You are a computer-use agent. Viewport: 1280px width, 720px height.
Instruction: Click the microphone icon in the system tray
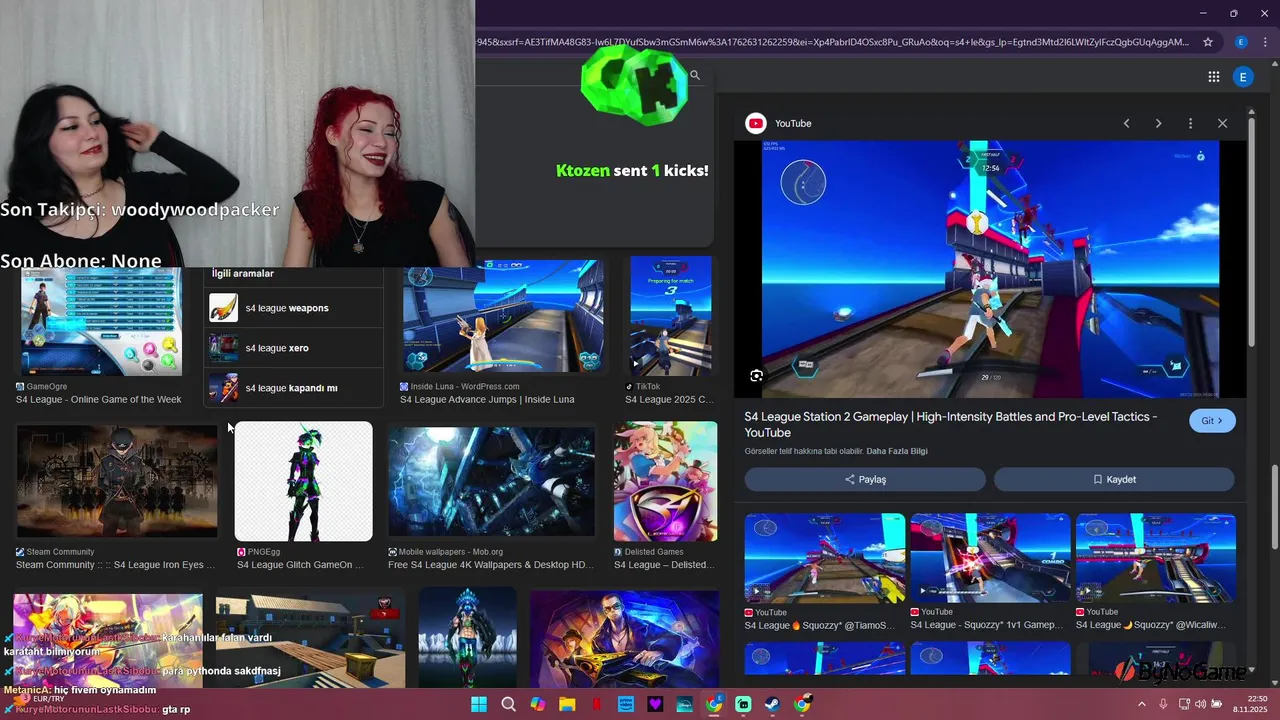click(x=1163, y=704)
